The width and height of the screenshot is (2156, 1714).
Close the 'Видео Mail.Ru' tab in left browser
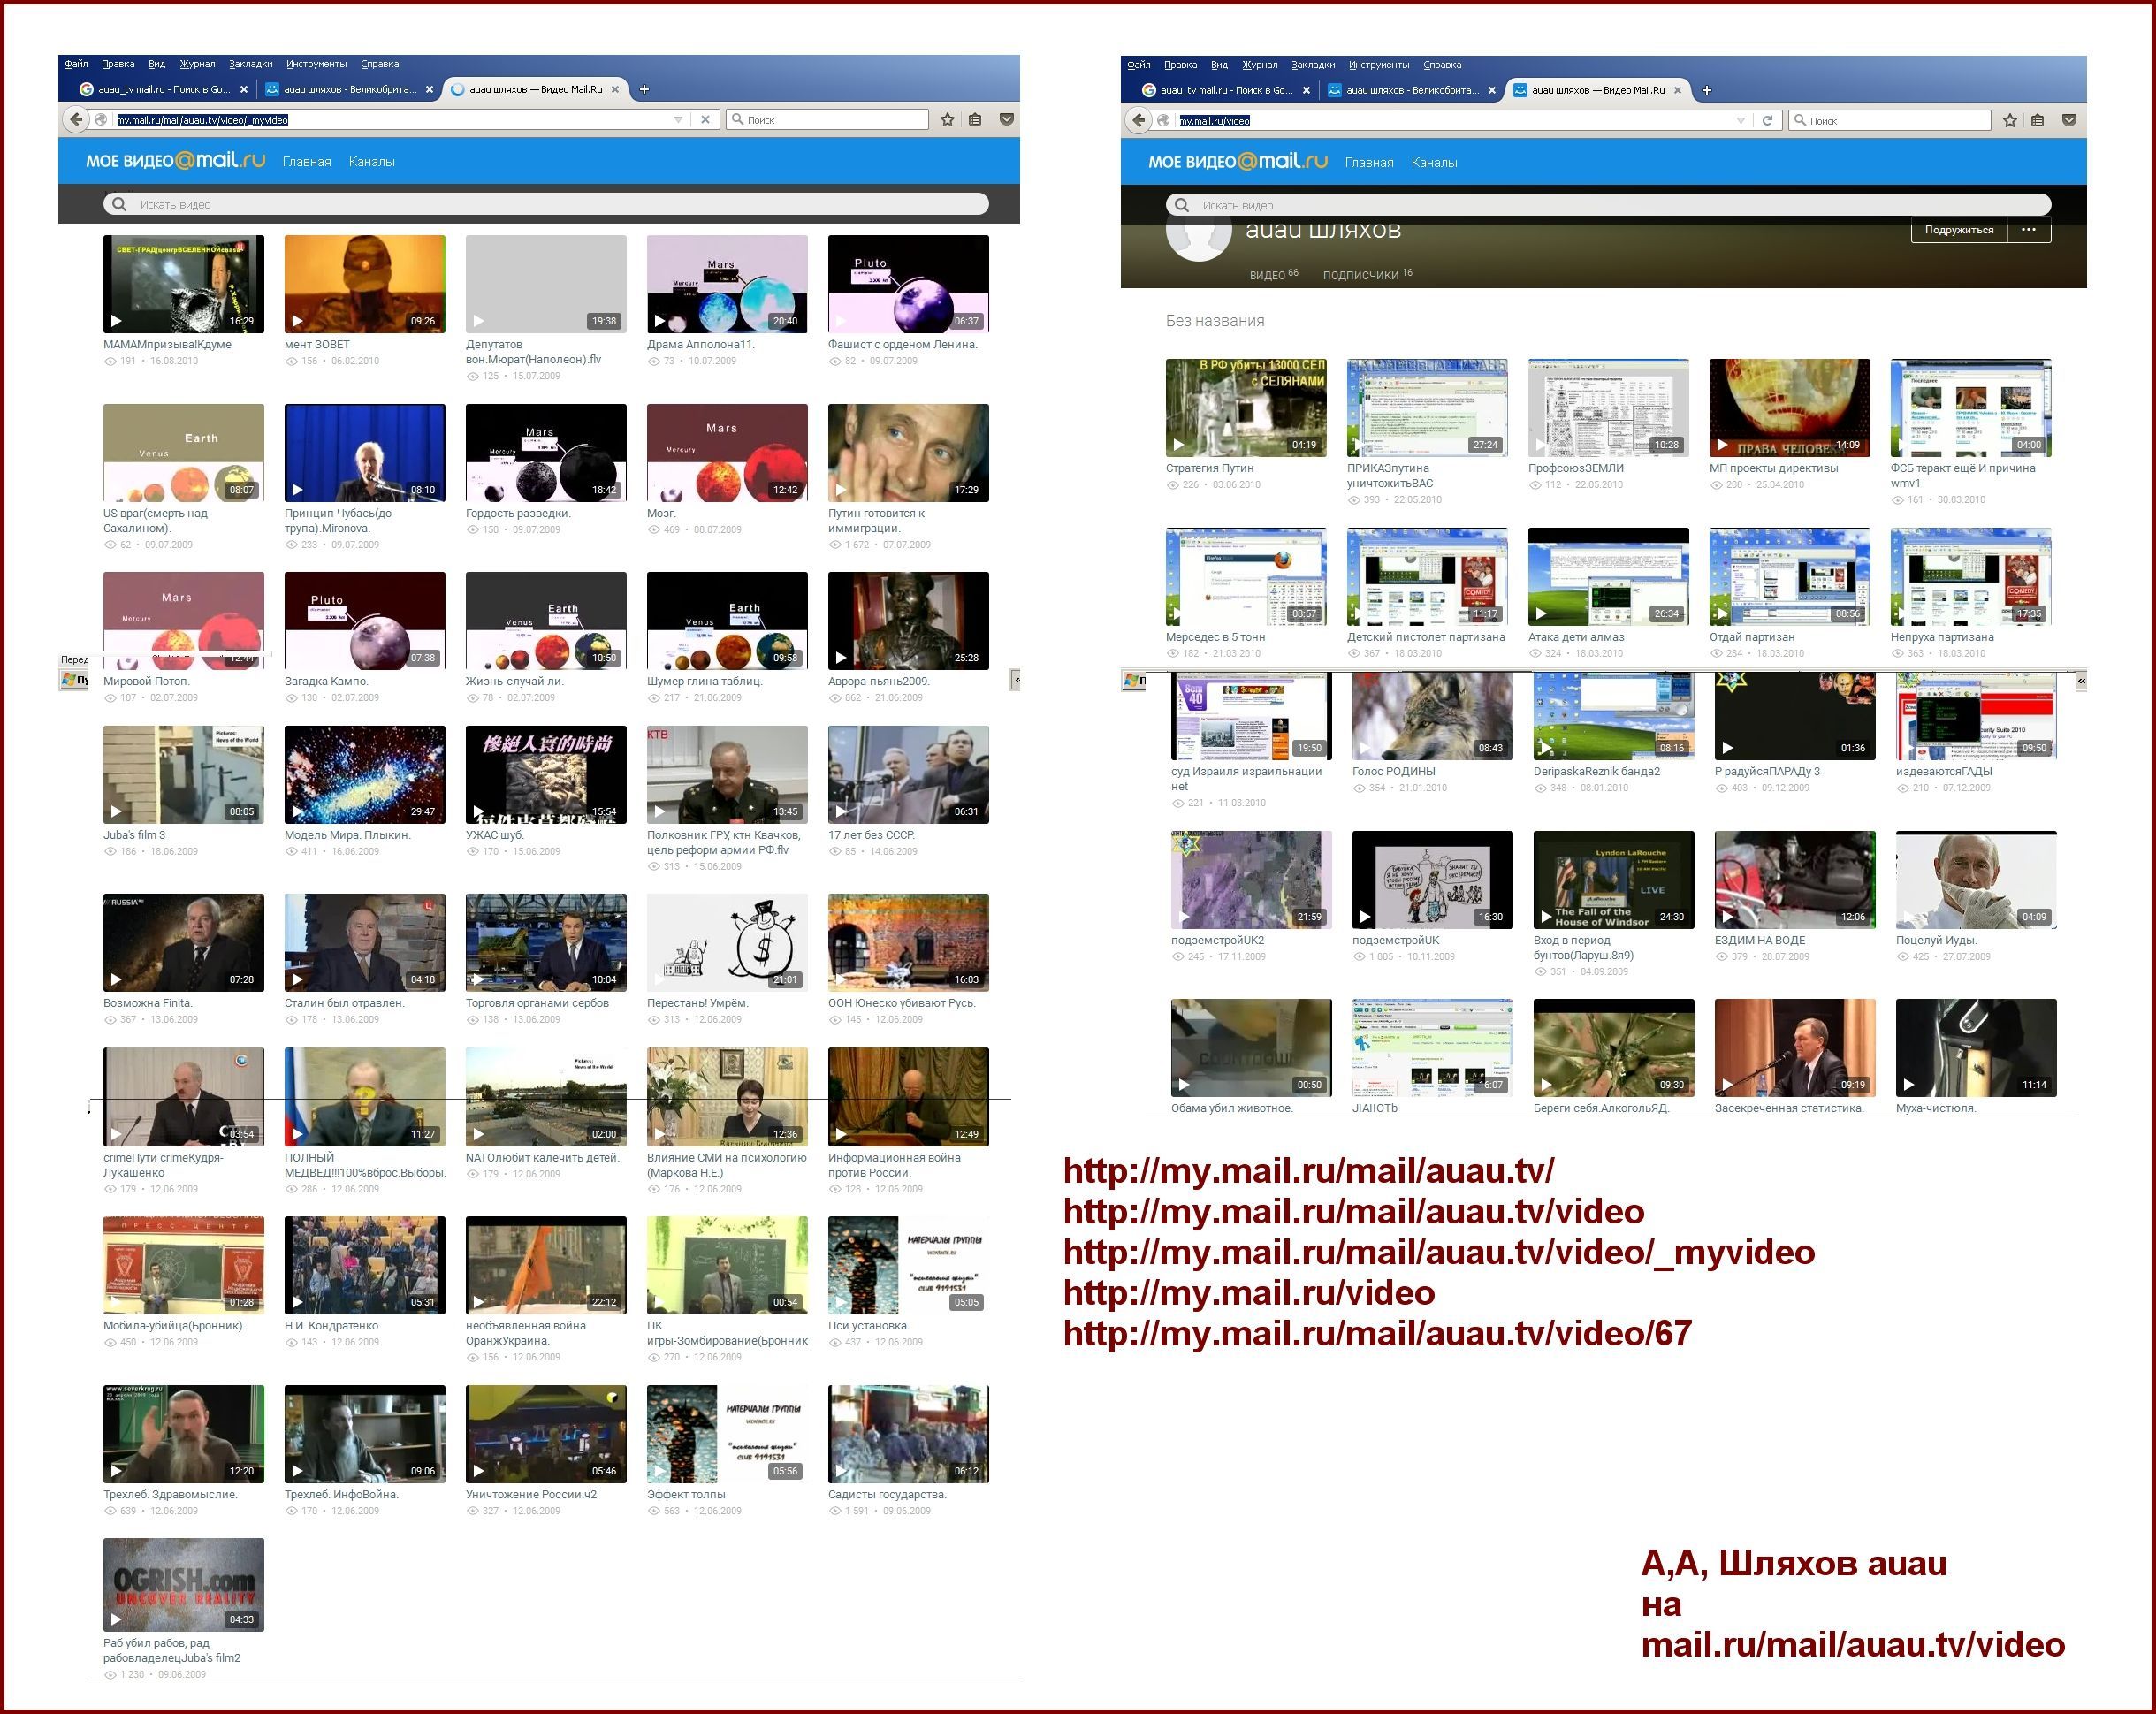[x=615, y=90]
